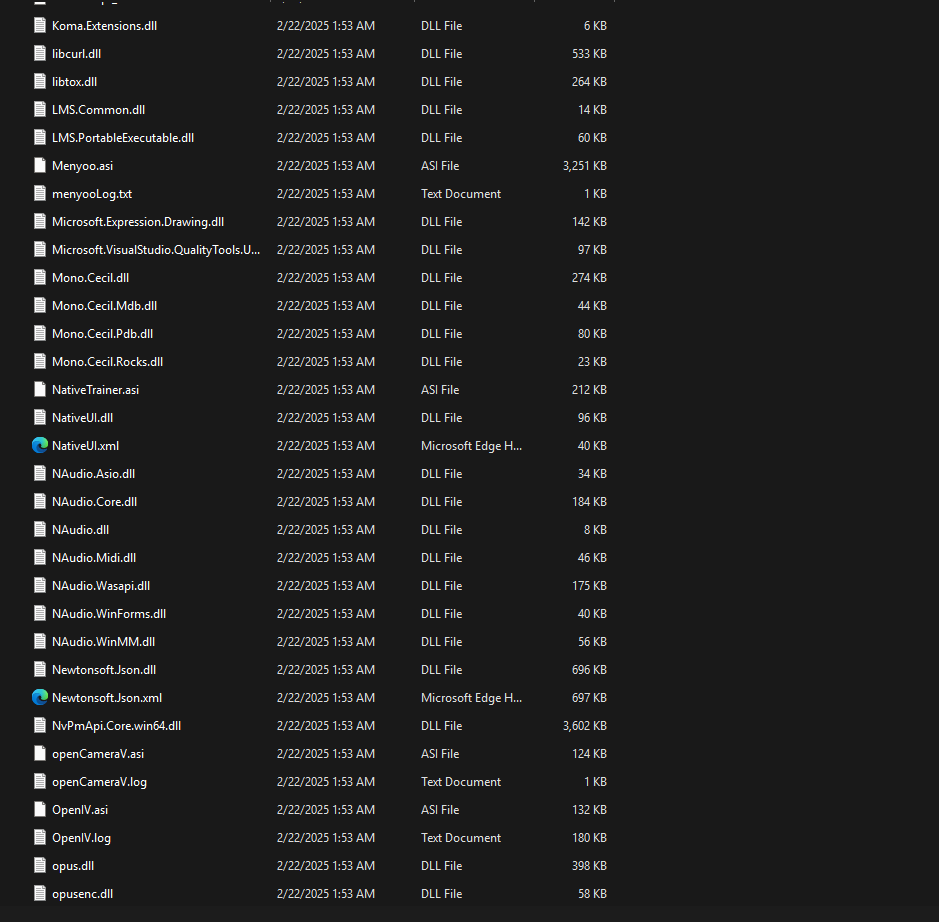939x922 pixels.
Task: Click the 8 KB size of NAudio.dll
Action: (x=595, y=530)
